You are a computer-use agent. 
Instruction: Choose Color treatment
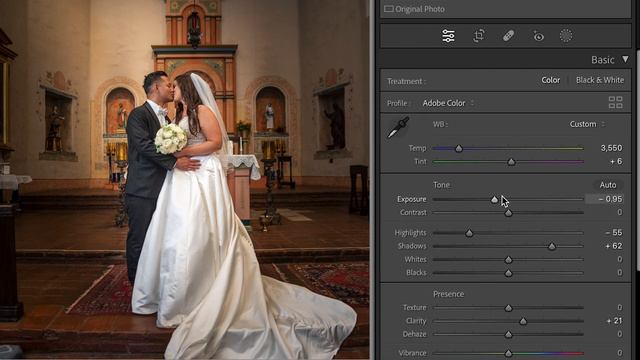pyautogui.click(x=551, y=80)
